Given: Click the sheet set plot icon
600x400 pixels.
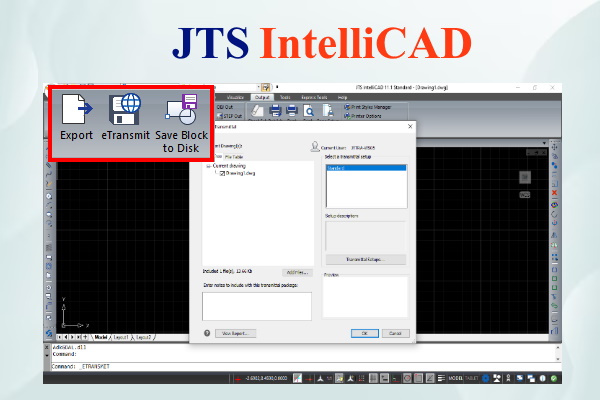Looking at the screenshot, I should click(x=257, y=111).
